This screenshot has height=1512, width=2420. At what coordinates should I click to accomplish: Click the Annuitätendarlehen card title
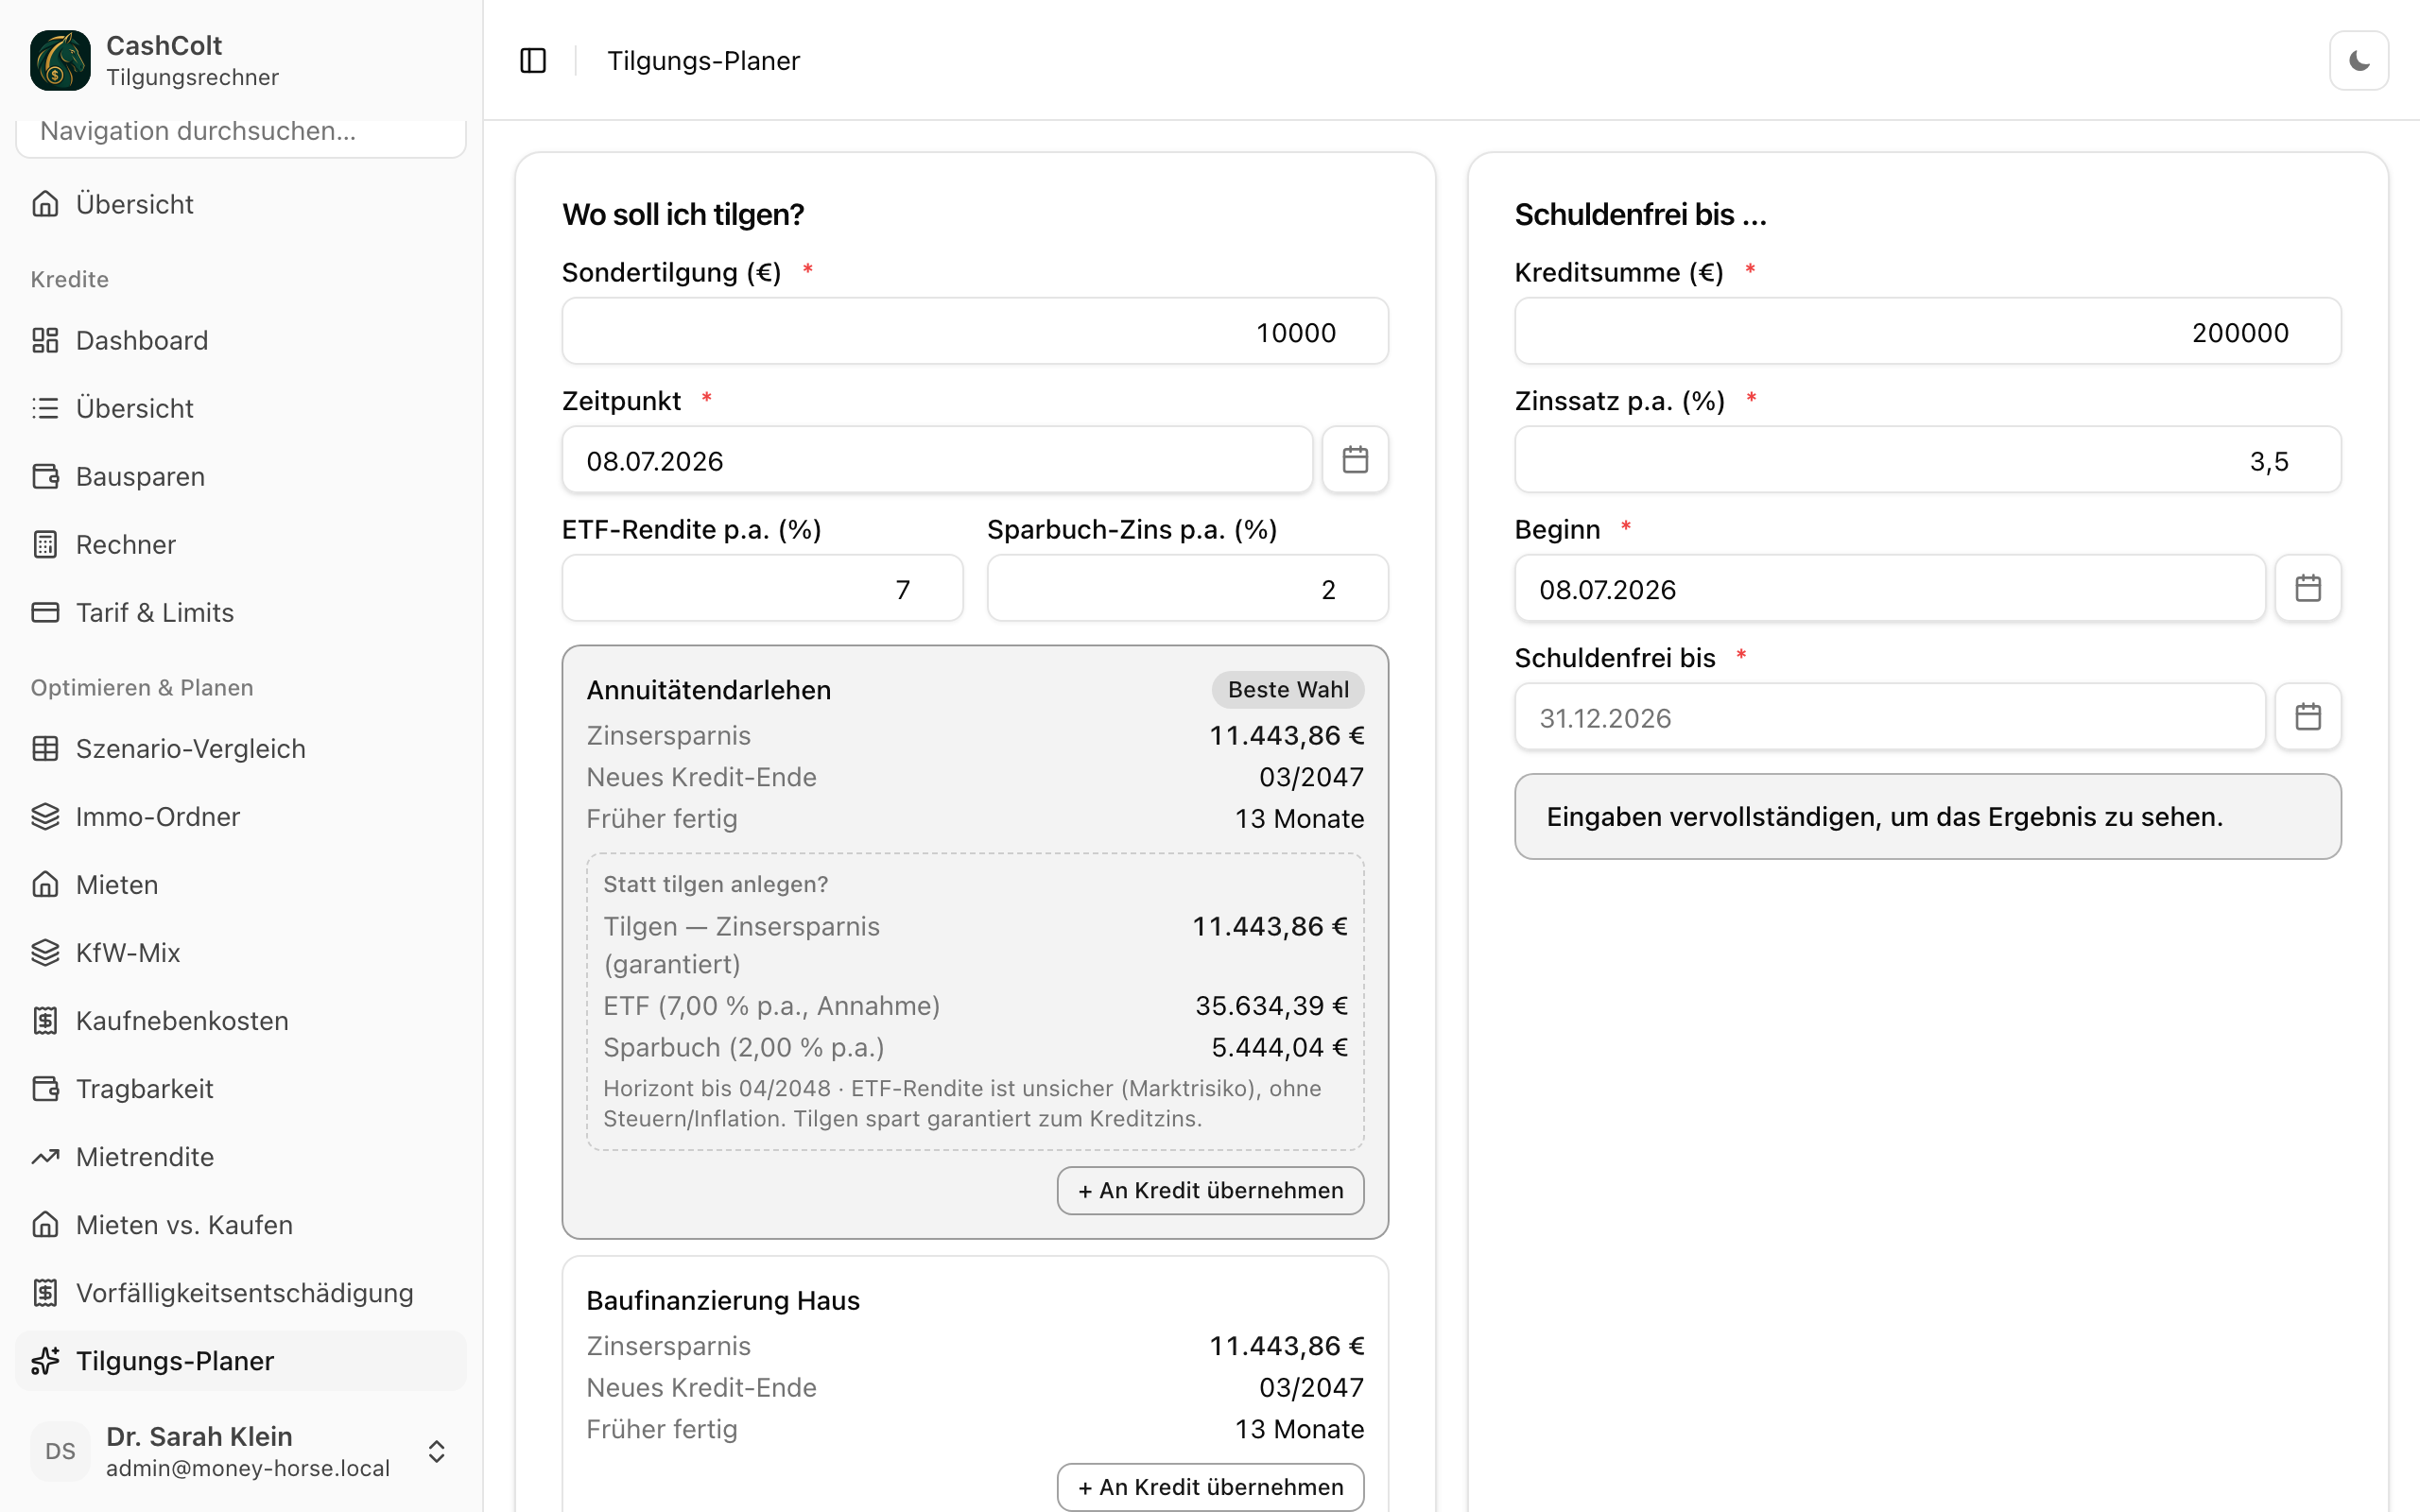708,690
